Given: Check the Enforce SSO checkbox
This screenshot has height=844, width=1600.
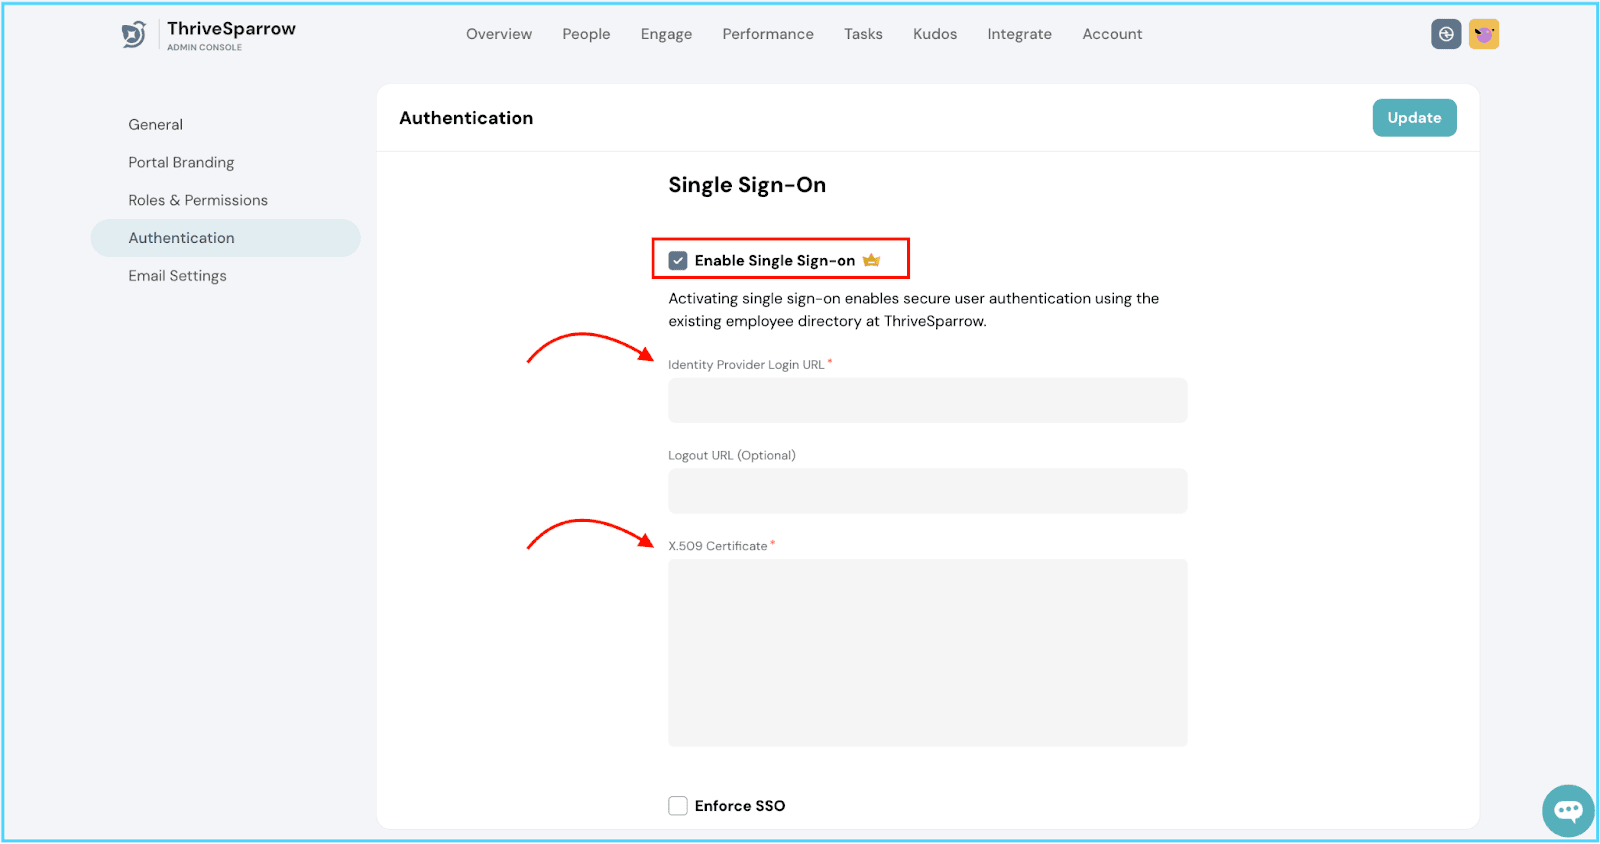Looking at the screenshot, I should pos(678,806).
